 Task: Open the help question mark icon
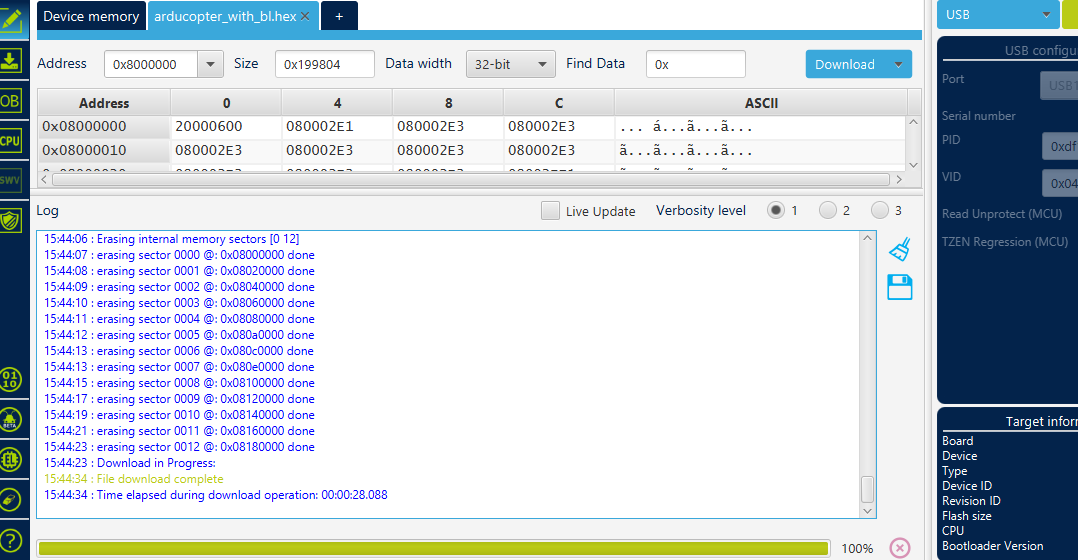pos(10,540)
